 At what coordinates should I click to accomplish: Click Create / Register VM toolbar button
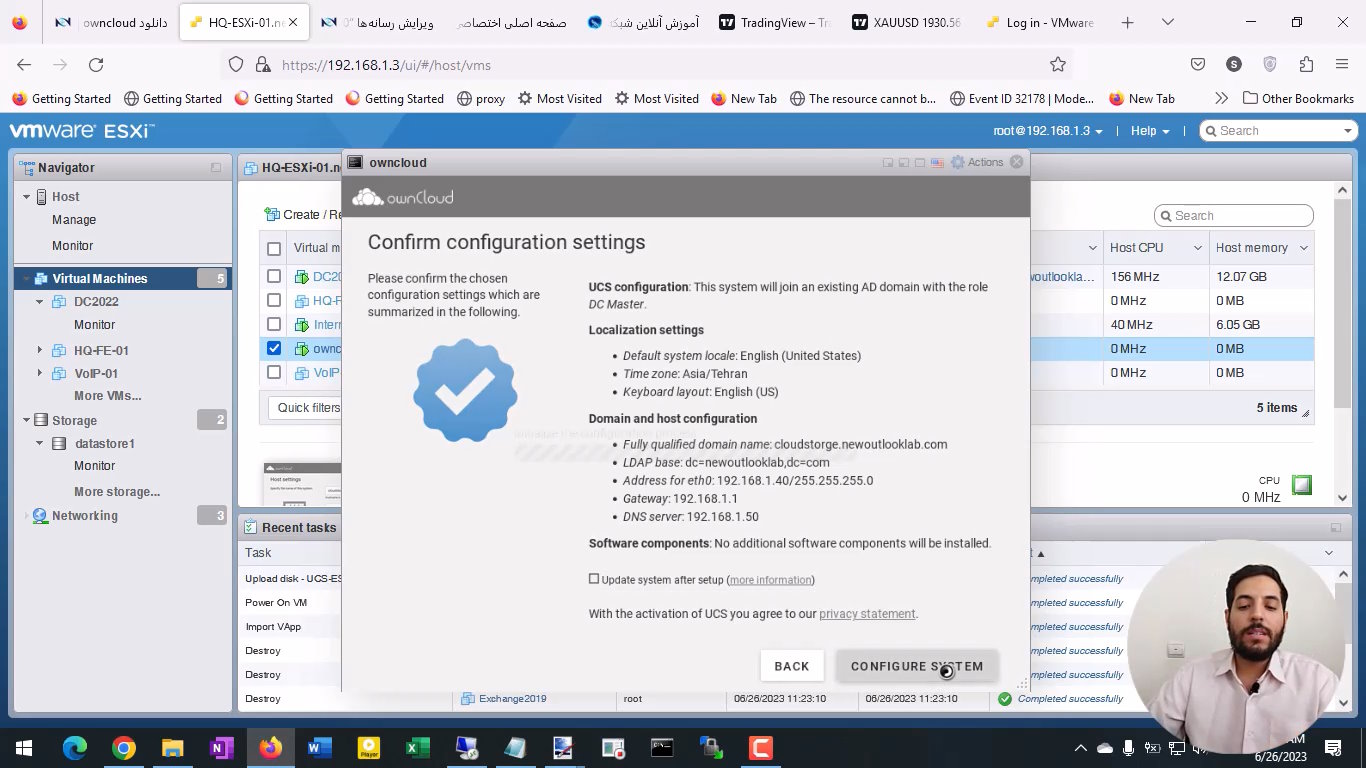[x=304, y=214]
